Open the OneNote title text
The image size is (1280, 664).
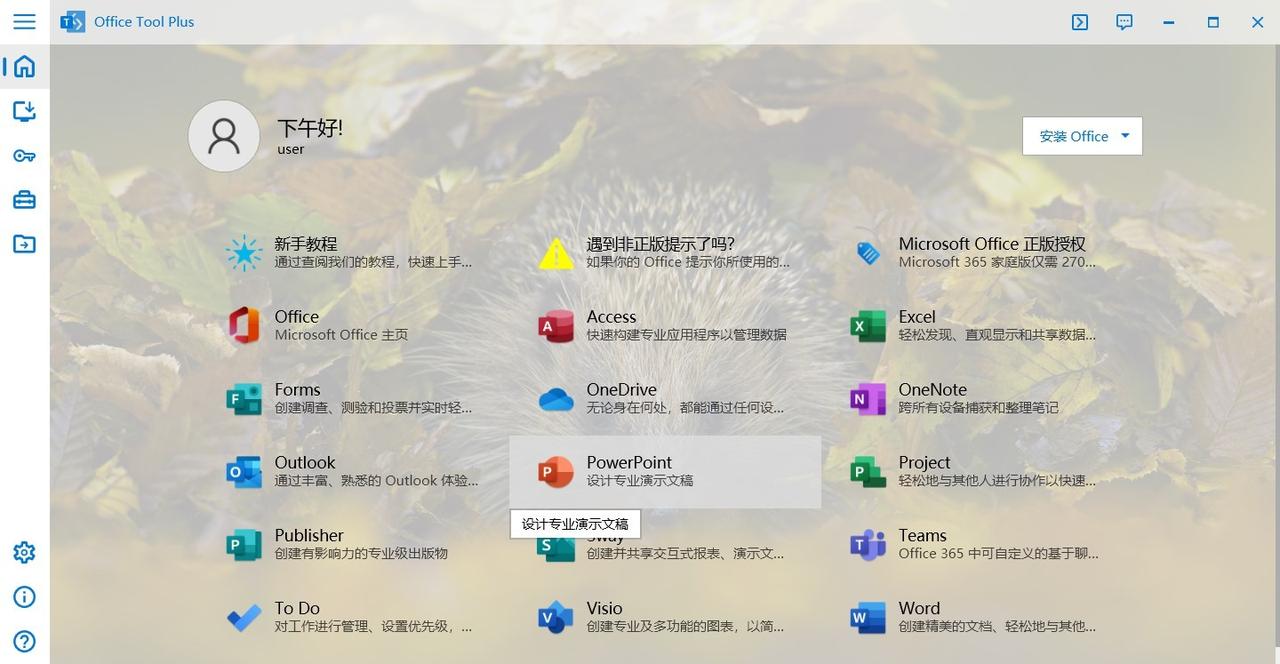click(x=933, y=390)
